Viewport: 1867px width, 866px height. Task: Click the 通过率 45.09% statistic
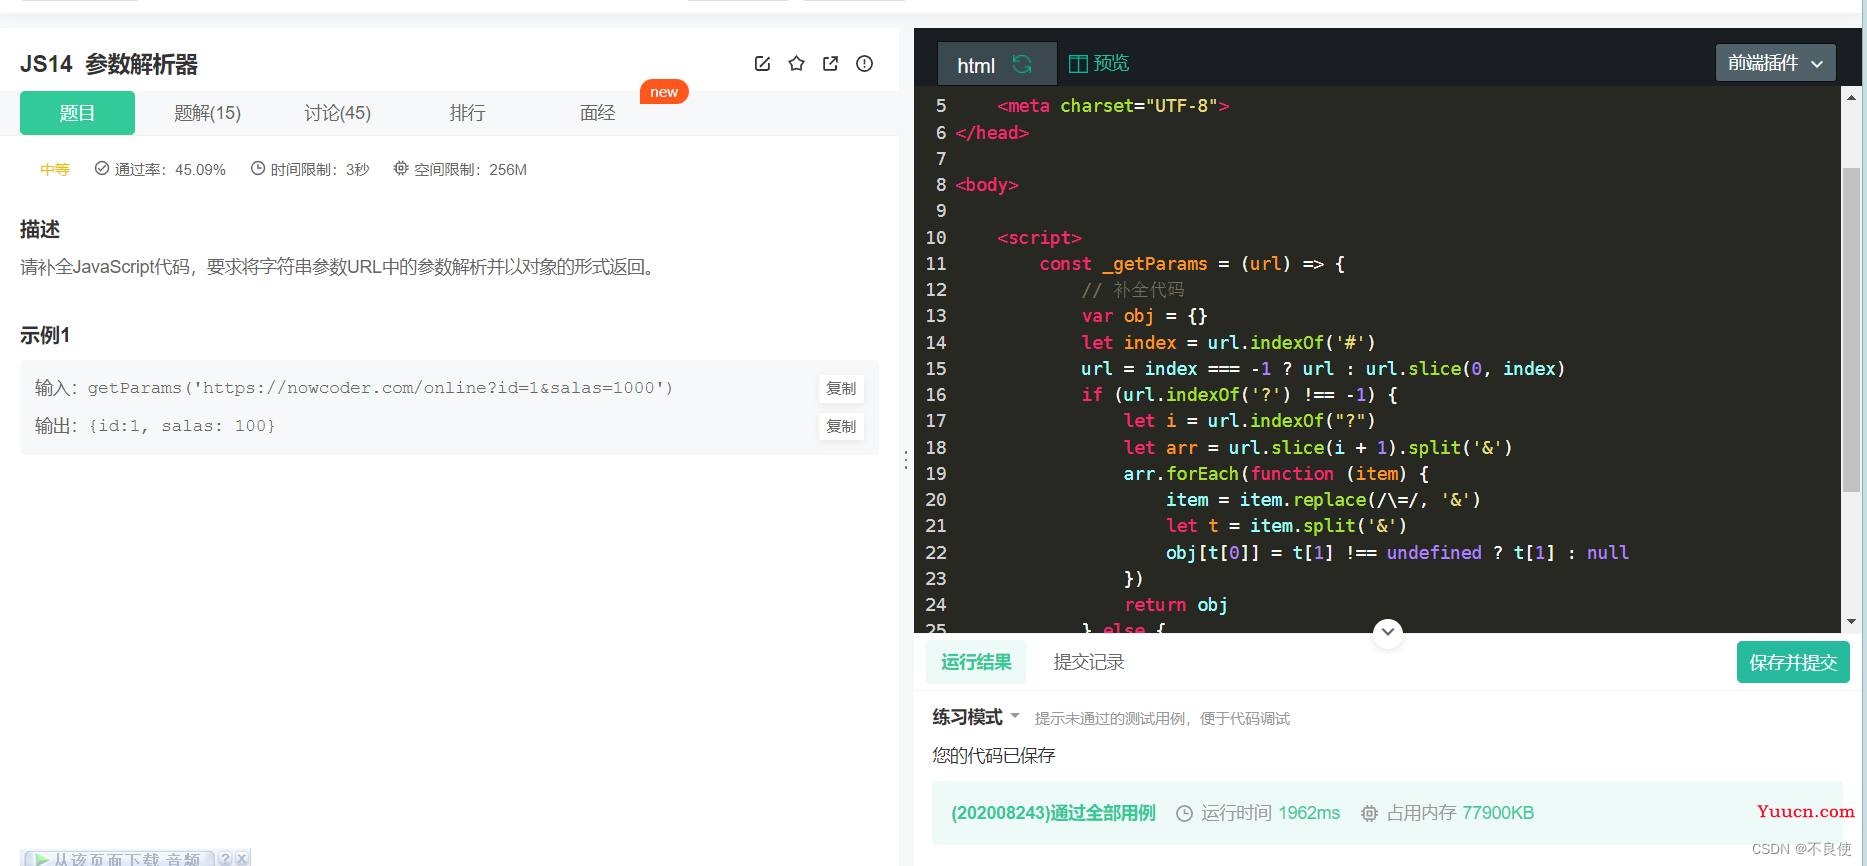pyautogui.click(x=170, y=169)
